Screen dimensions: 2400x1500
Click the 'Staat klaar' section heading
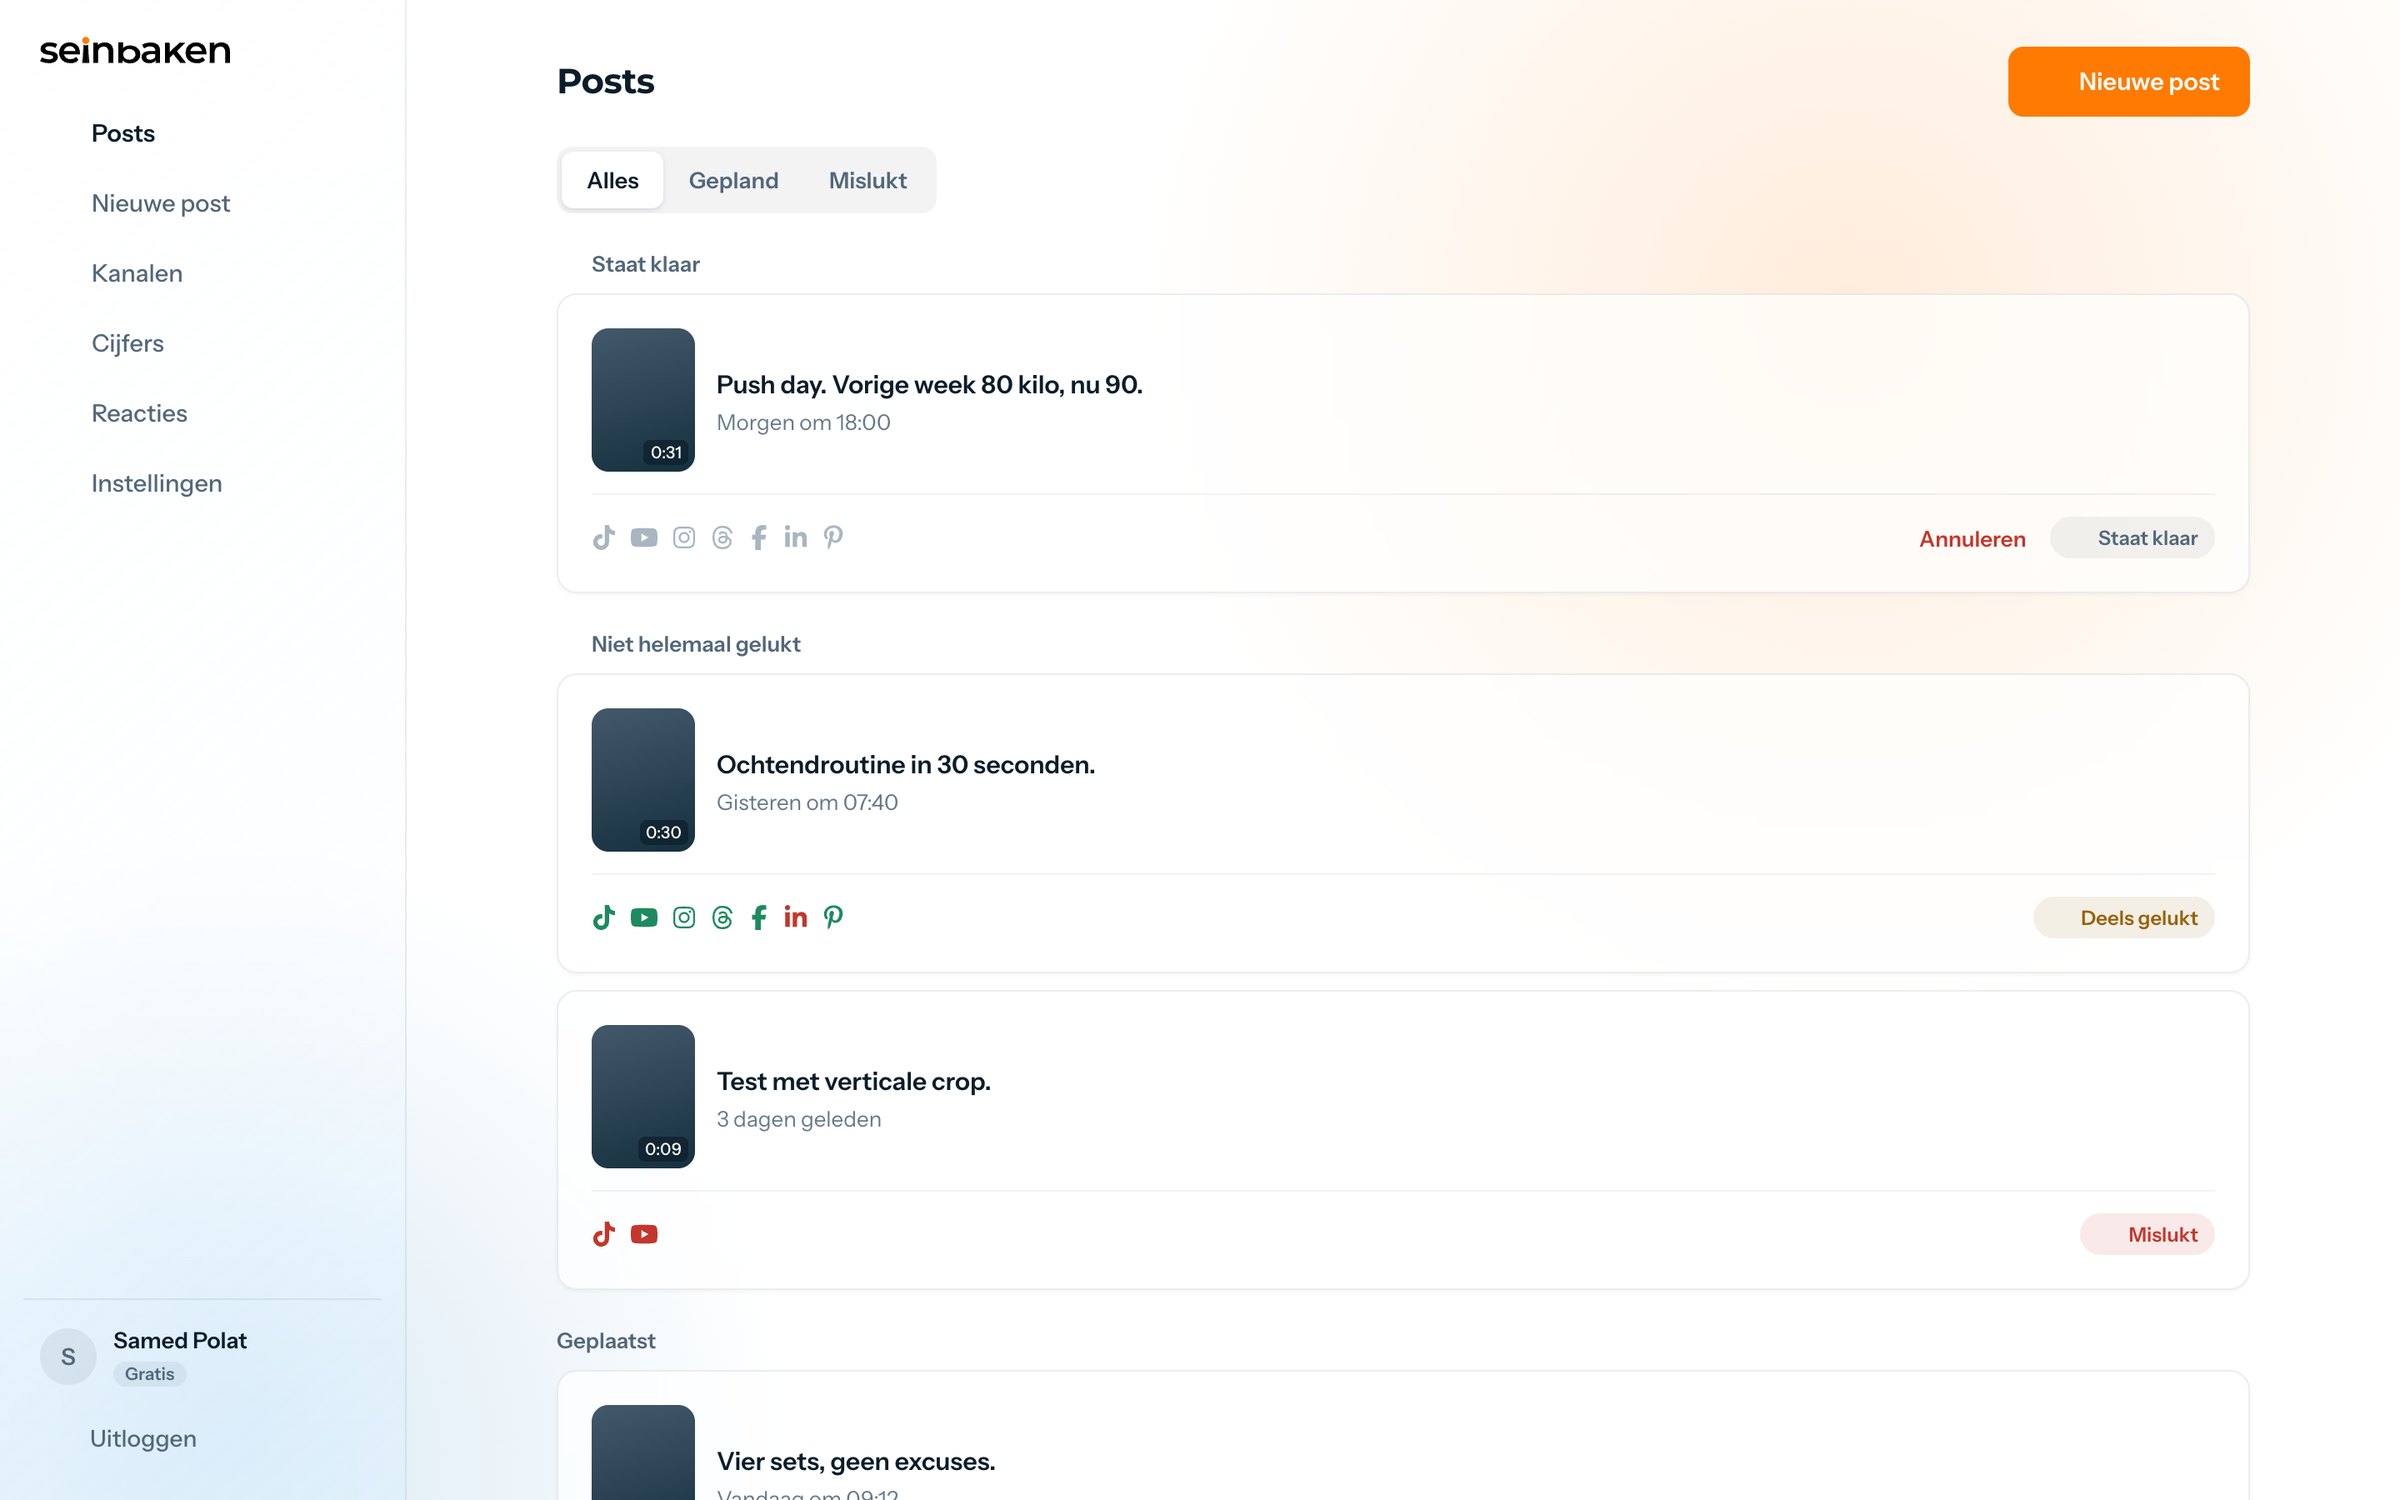(x=645, y=264)
